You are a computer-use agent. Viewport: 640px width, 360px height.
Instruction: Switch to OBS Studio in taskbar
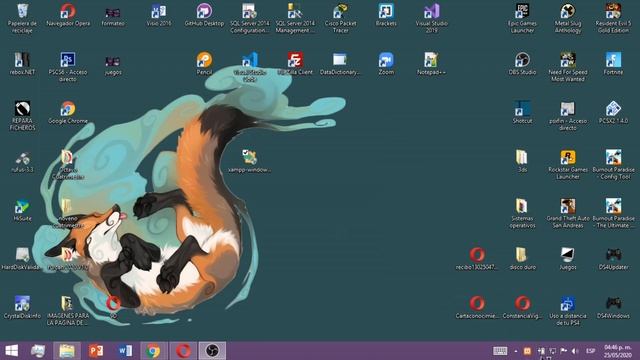click(x=212, y=351)
